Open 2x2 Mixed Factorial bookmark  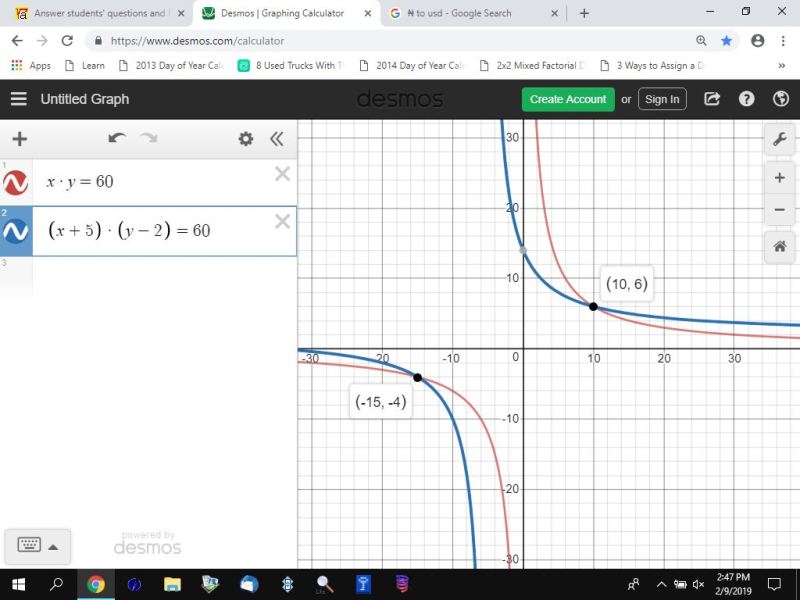pos(532,65)
